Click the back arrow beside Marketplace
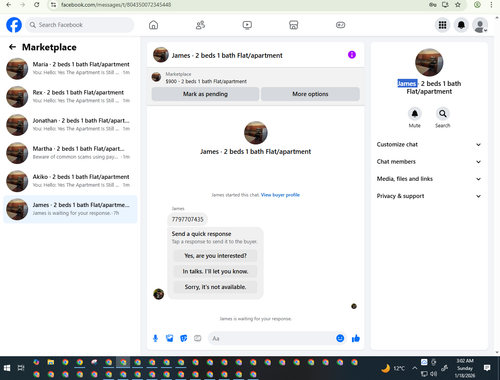The width and height of the screenshot is (500, 380). tap(12, 47)
